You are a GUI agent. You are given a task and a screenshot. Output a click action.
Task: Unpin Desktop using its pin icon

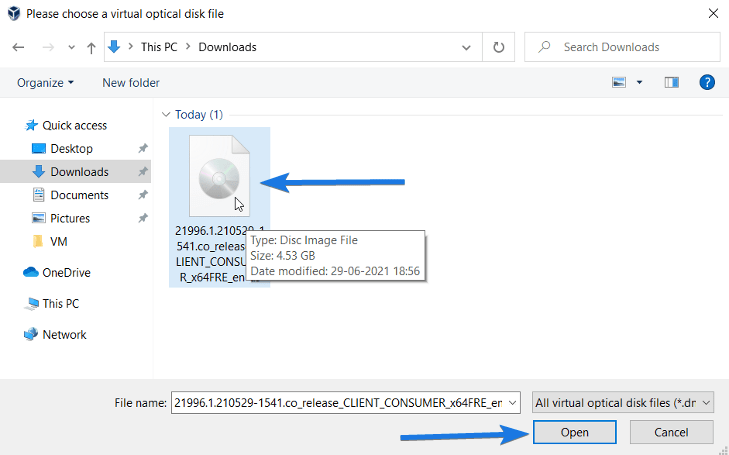point(143,148)
